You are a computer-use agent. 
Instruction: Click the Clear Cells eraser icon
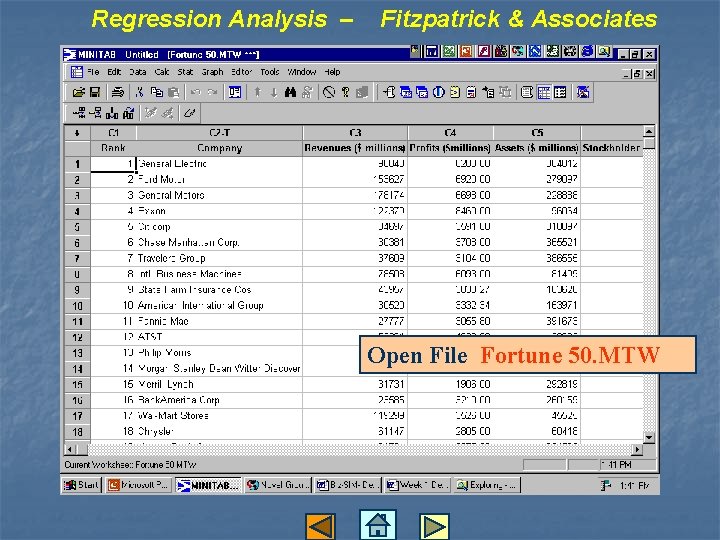[189, 112]
